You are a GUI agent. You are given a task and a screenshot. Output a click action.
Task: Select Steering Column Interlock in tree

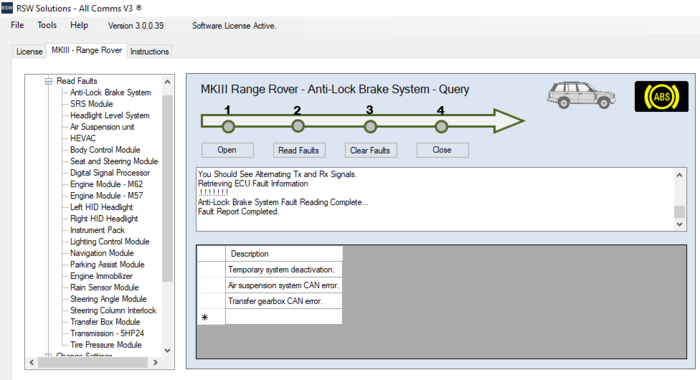point(113,310)
